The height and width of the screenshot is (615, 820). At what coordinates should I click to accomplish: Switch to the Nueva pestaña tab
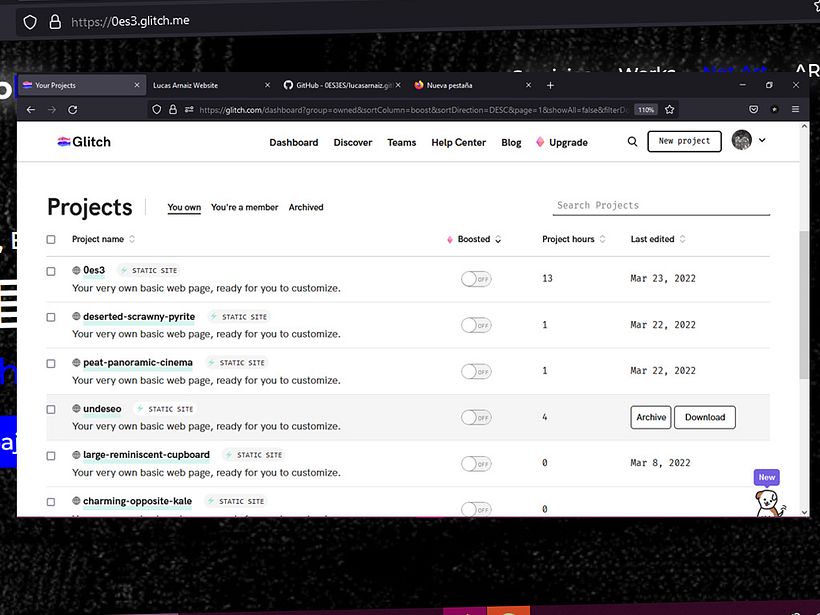(472, 85)
